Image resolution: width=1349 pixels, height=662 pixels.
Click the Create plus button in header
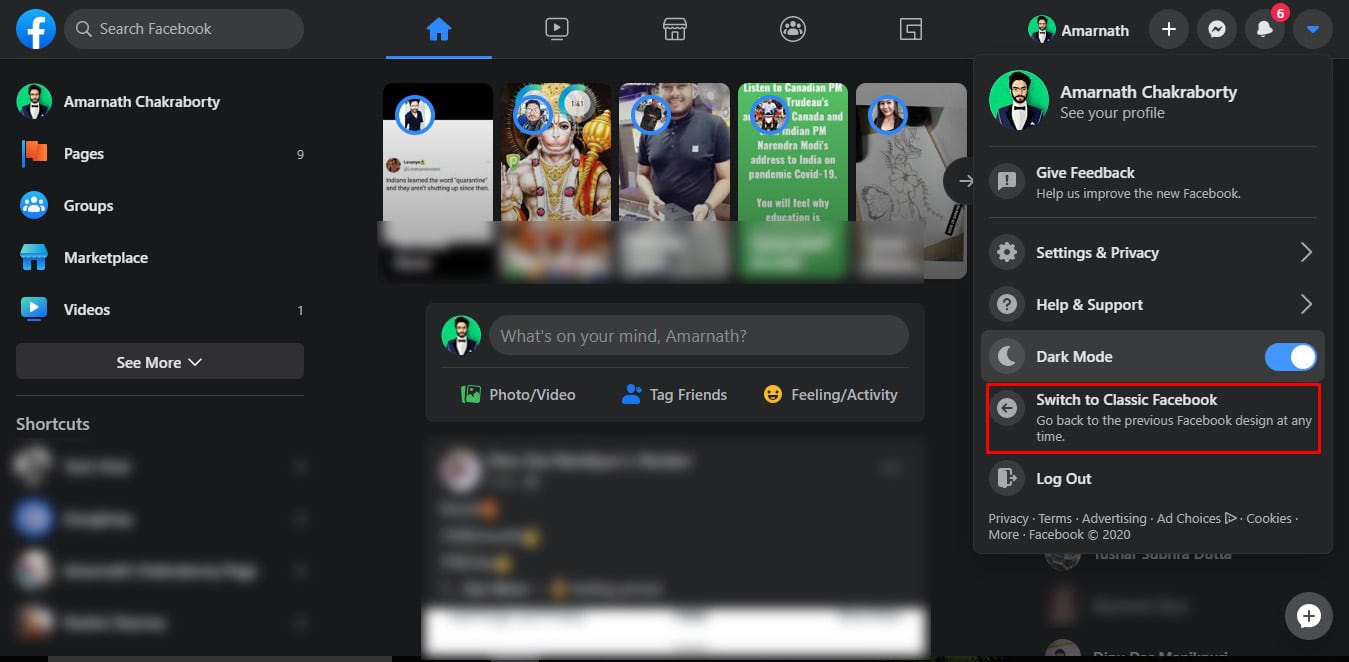[x=1168, y=30]
